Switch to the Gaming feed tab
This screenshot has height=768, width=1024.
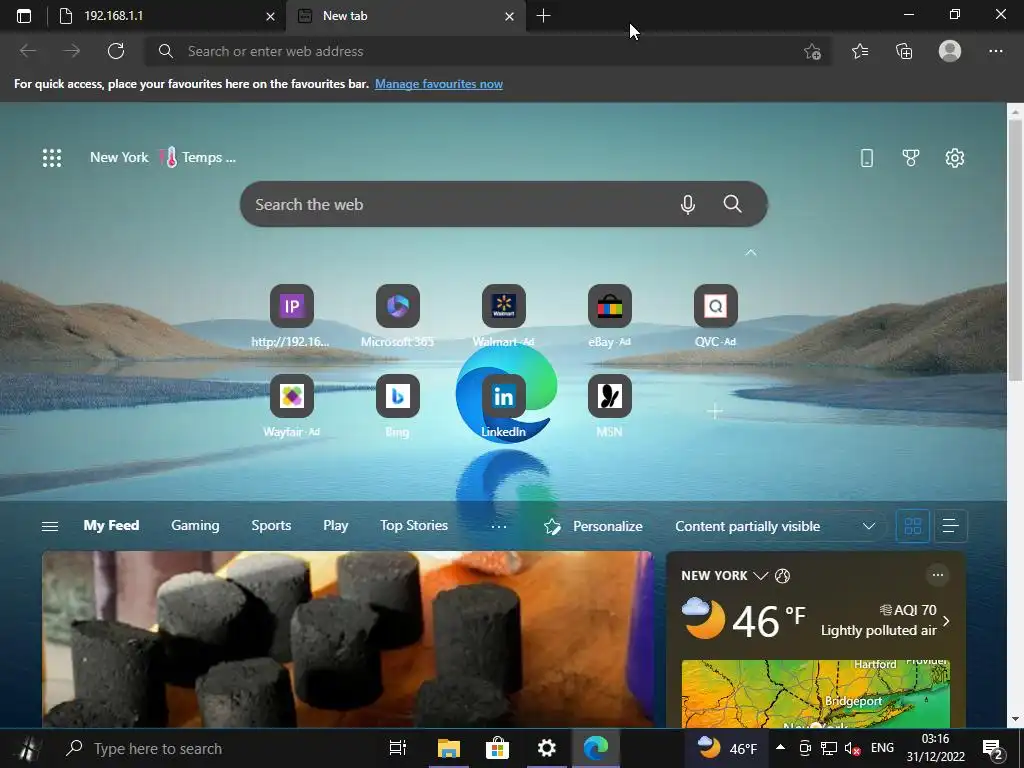coord(195,525)
